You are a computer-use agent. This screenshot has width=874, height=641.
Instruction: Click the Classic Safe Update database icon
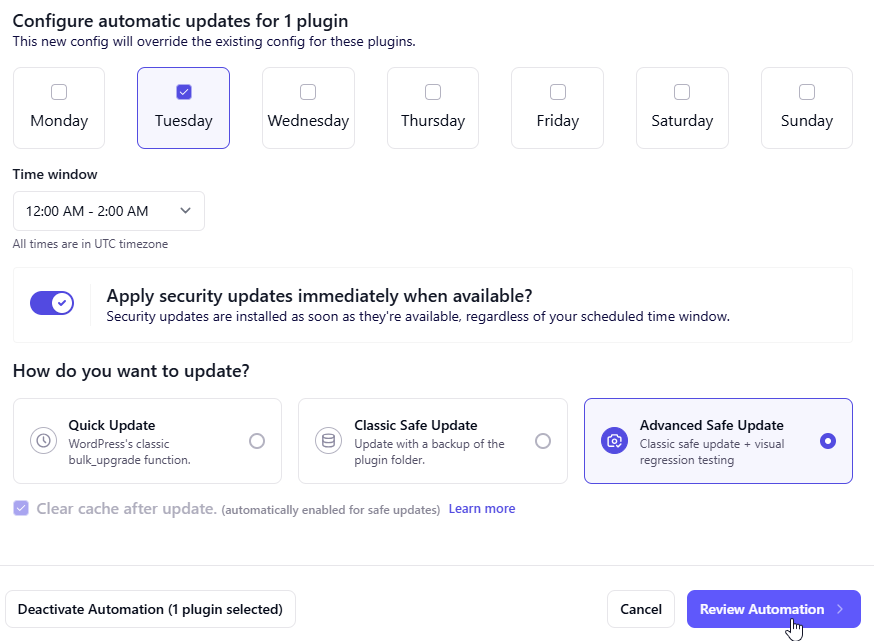(x=328, y=440)
